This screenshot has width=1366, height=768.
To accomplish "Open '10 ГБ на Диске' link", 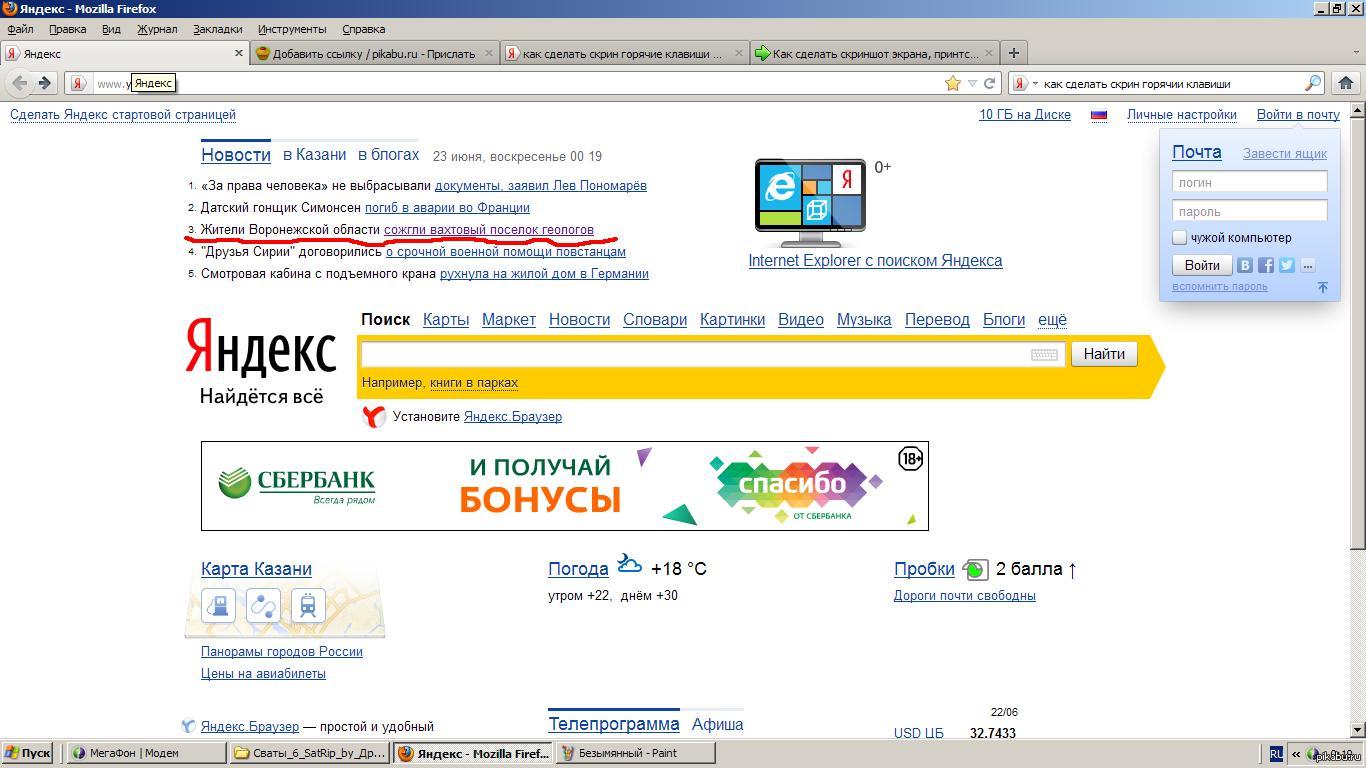I will (1025, 115).
